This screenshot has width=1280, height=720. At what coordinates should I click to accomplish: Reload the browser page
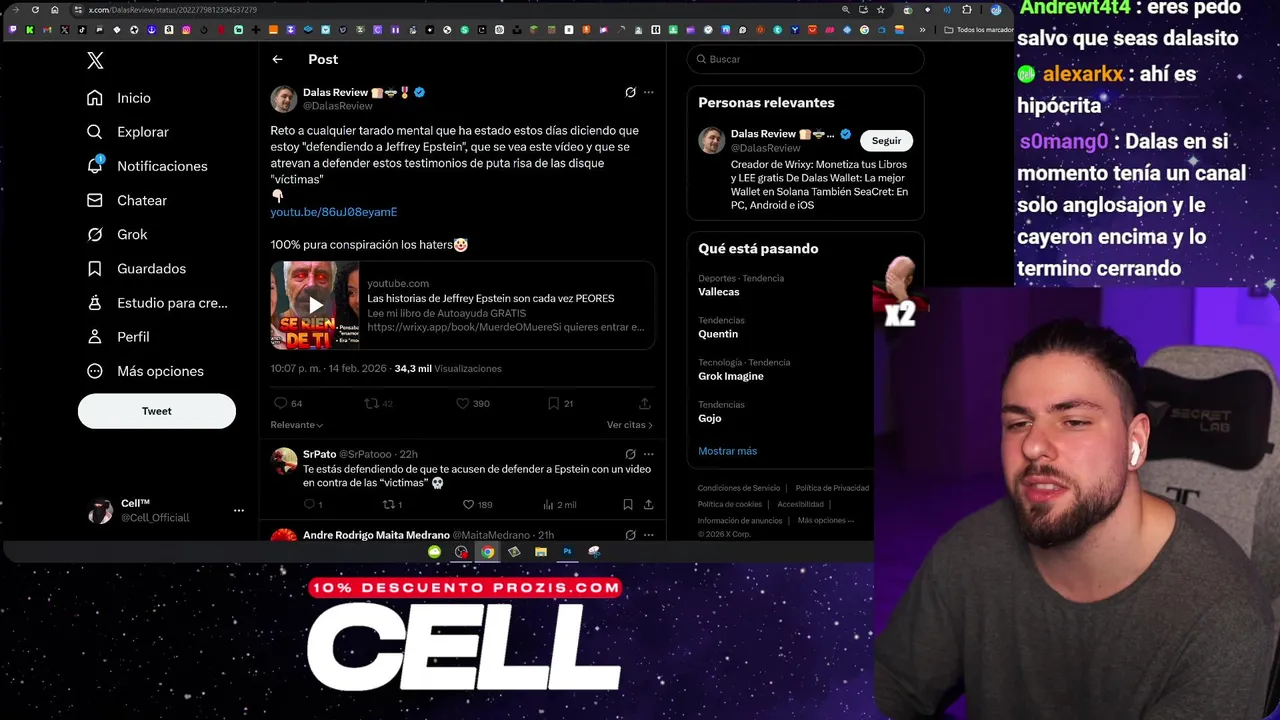35,10
